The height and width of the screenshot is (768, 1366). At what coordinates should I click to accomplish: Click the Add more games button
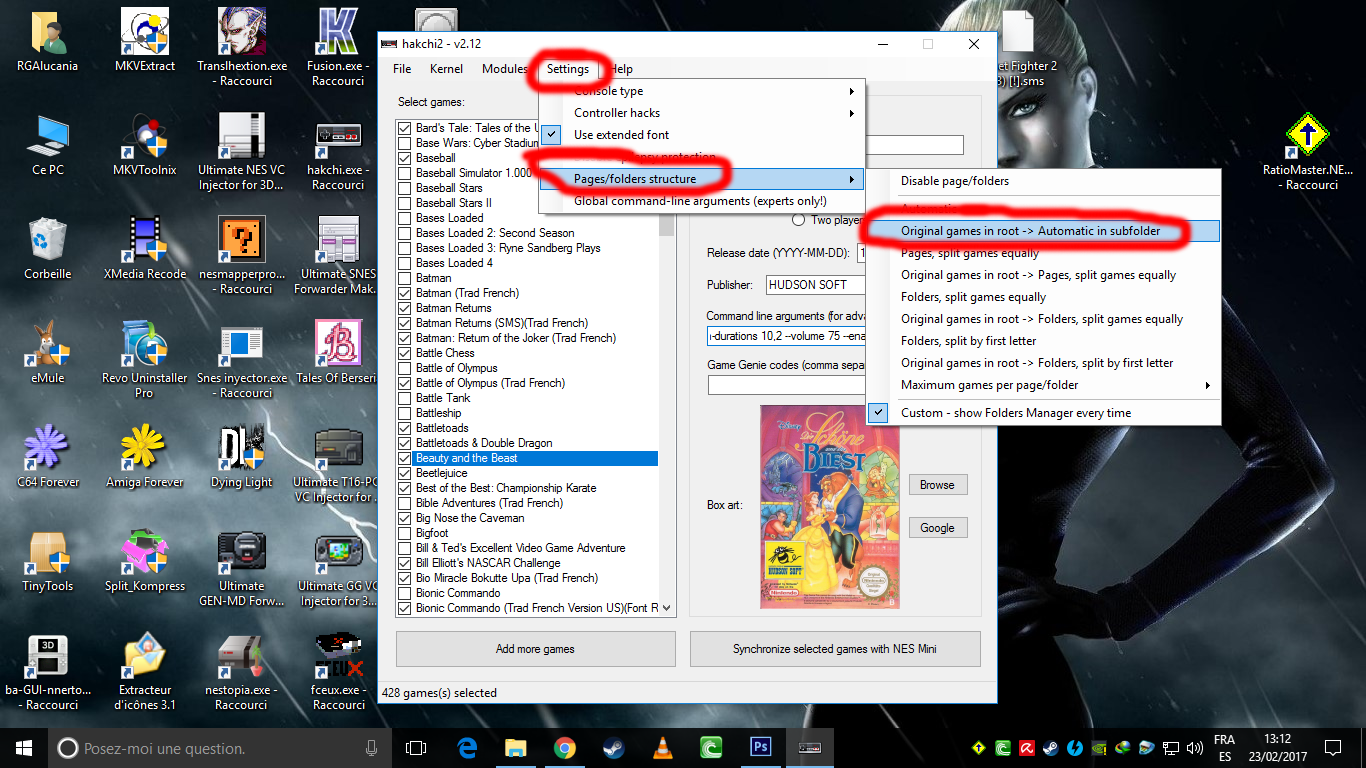coord(535,649)
